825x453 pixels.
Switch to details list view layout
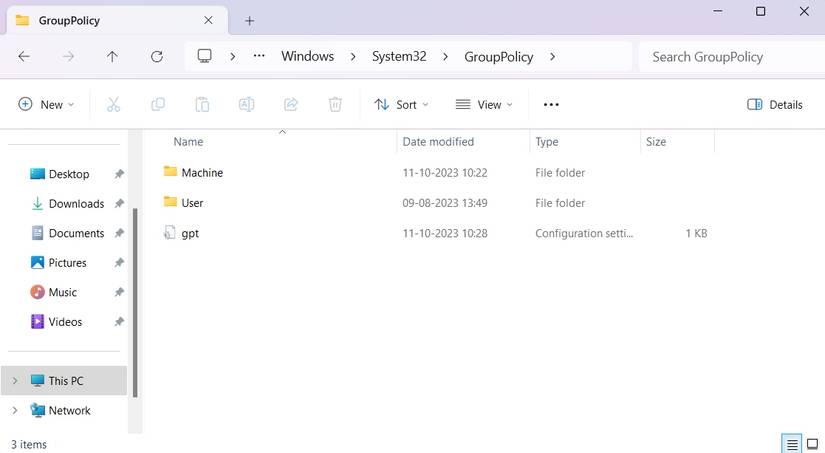pyautogui.click(x=792, y=444)
